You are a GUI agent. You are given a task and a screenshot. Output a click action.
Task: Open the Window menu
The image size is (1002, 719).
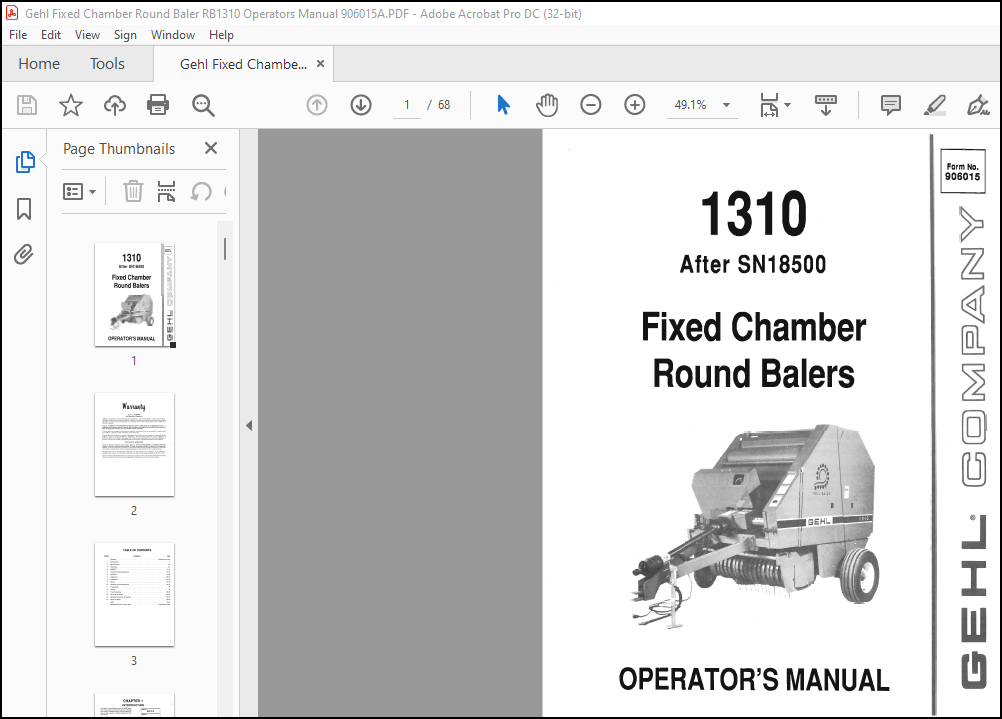[173, 35]
